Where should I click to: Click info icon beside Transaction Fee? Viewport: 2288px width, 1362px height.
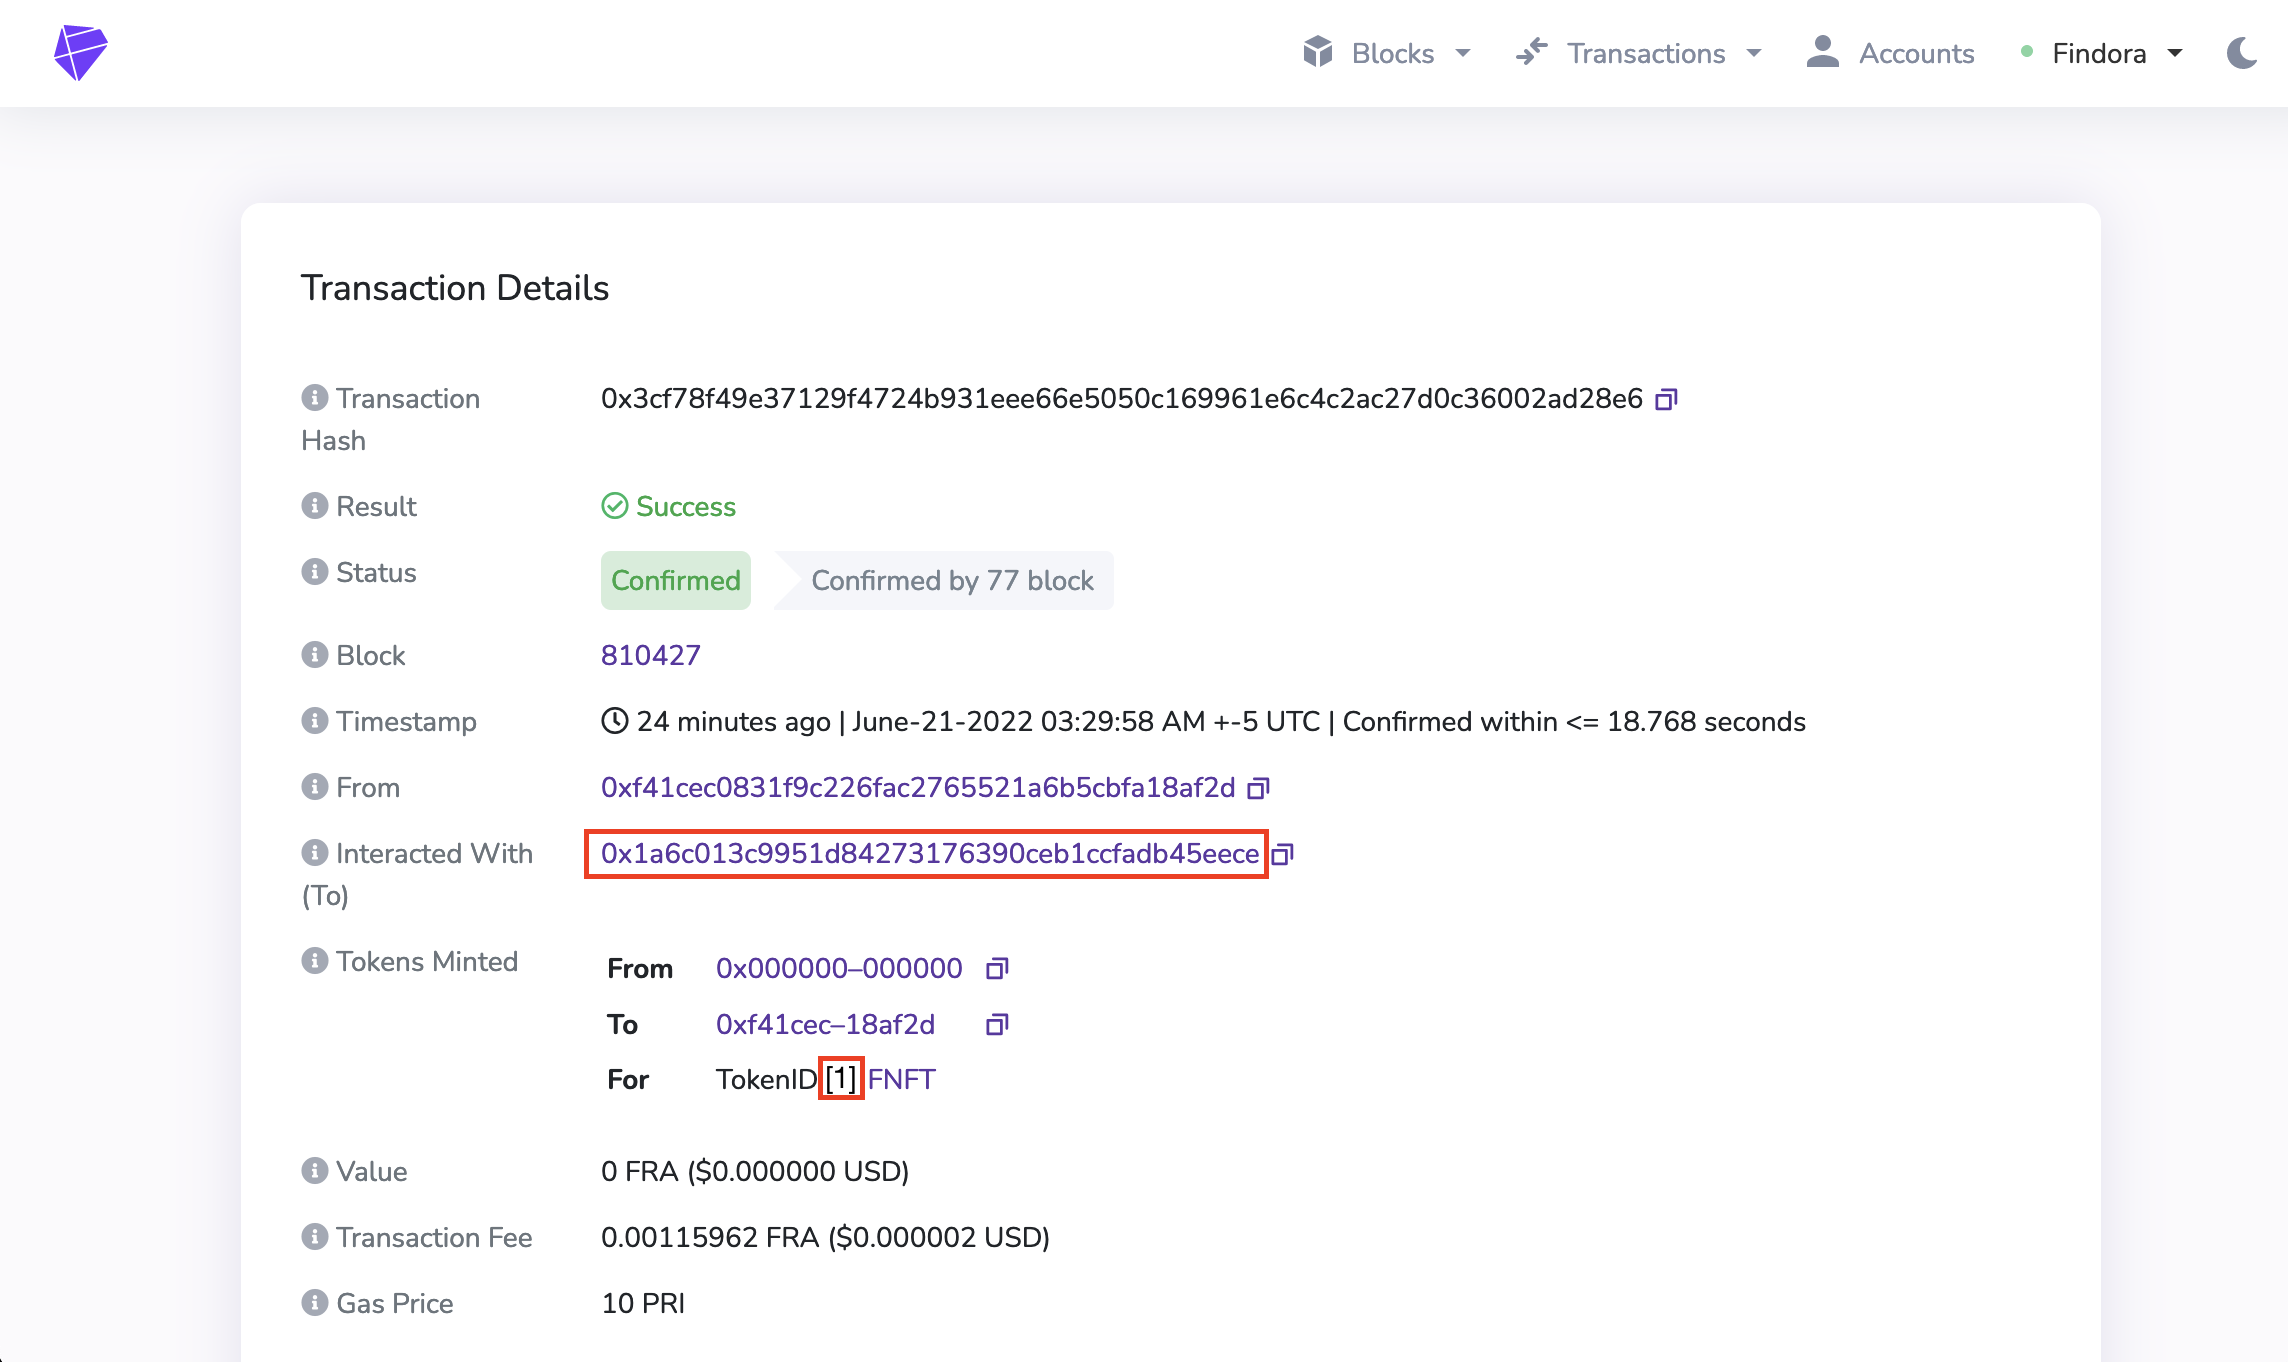click(x=314, y=1237)
